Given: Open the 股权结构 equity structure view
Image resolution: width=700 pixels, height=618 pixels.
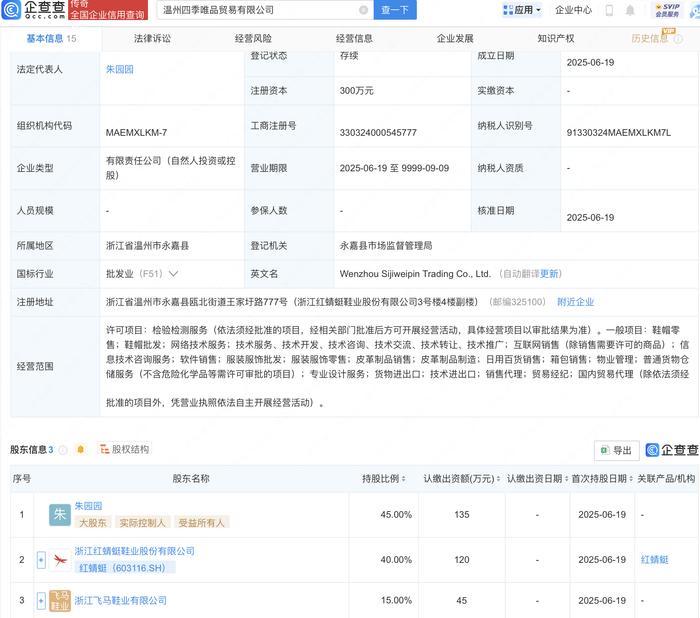Looking at the screenshot, I should [125, 449].
